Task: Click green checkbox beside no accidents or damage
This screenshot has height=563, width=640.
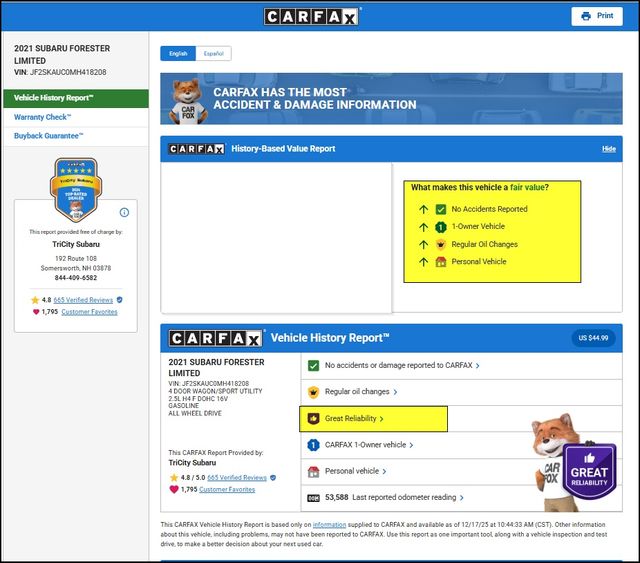Action: (313, 366)
